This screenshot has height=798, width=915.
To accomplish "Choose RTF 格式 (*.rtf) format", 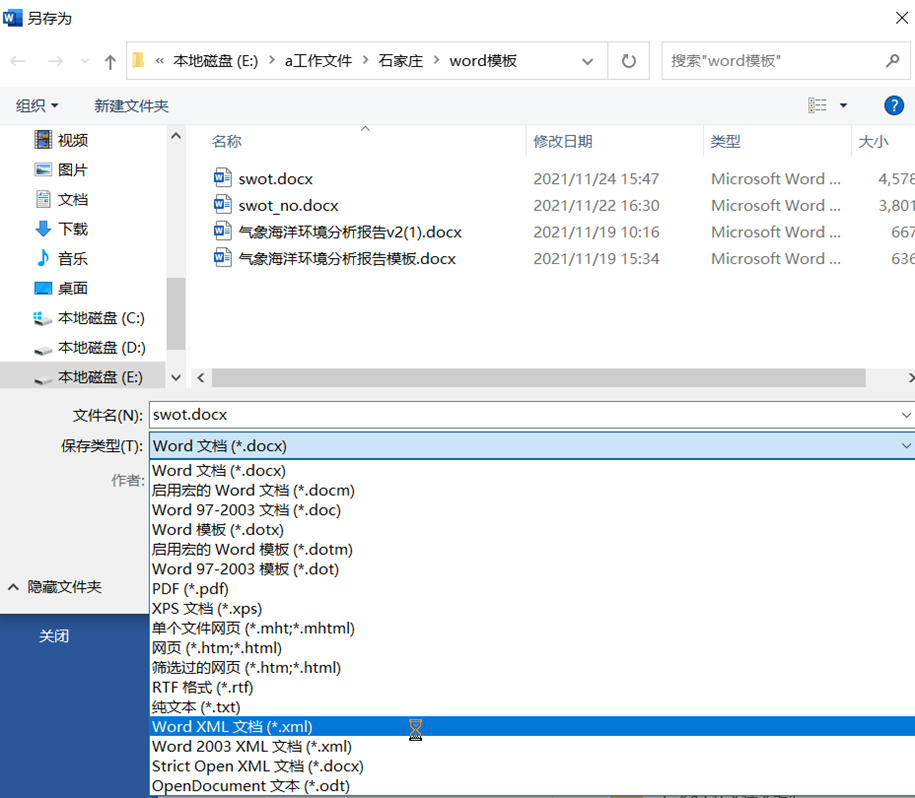I will (x=532, y=687).
